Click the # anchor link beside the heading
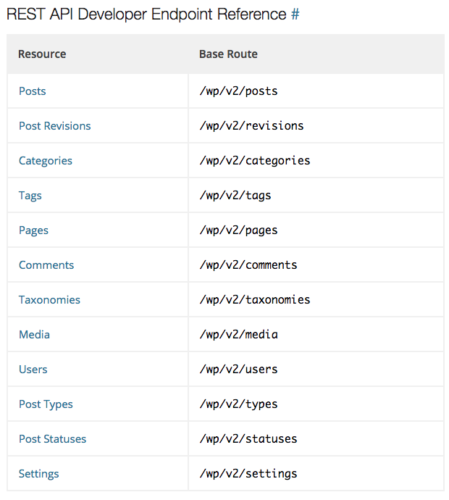The image size is (449, 500). click(x=295, y=15)
